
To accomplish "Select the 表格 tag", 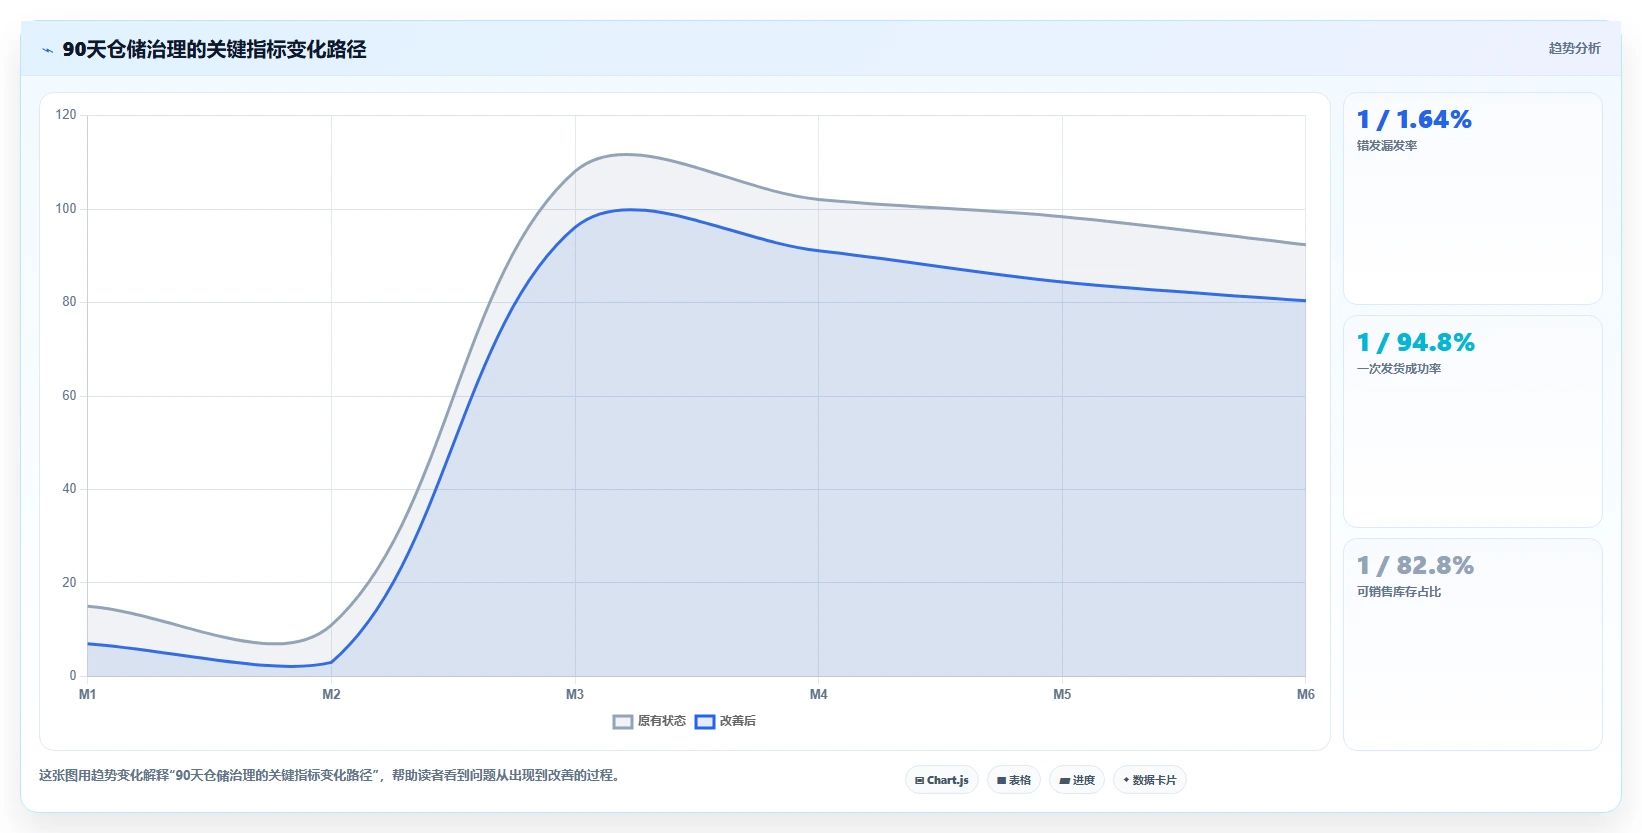I will coord(1014,780).
